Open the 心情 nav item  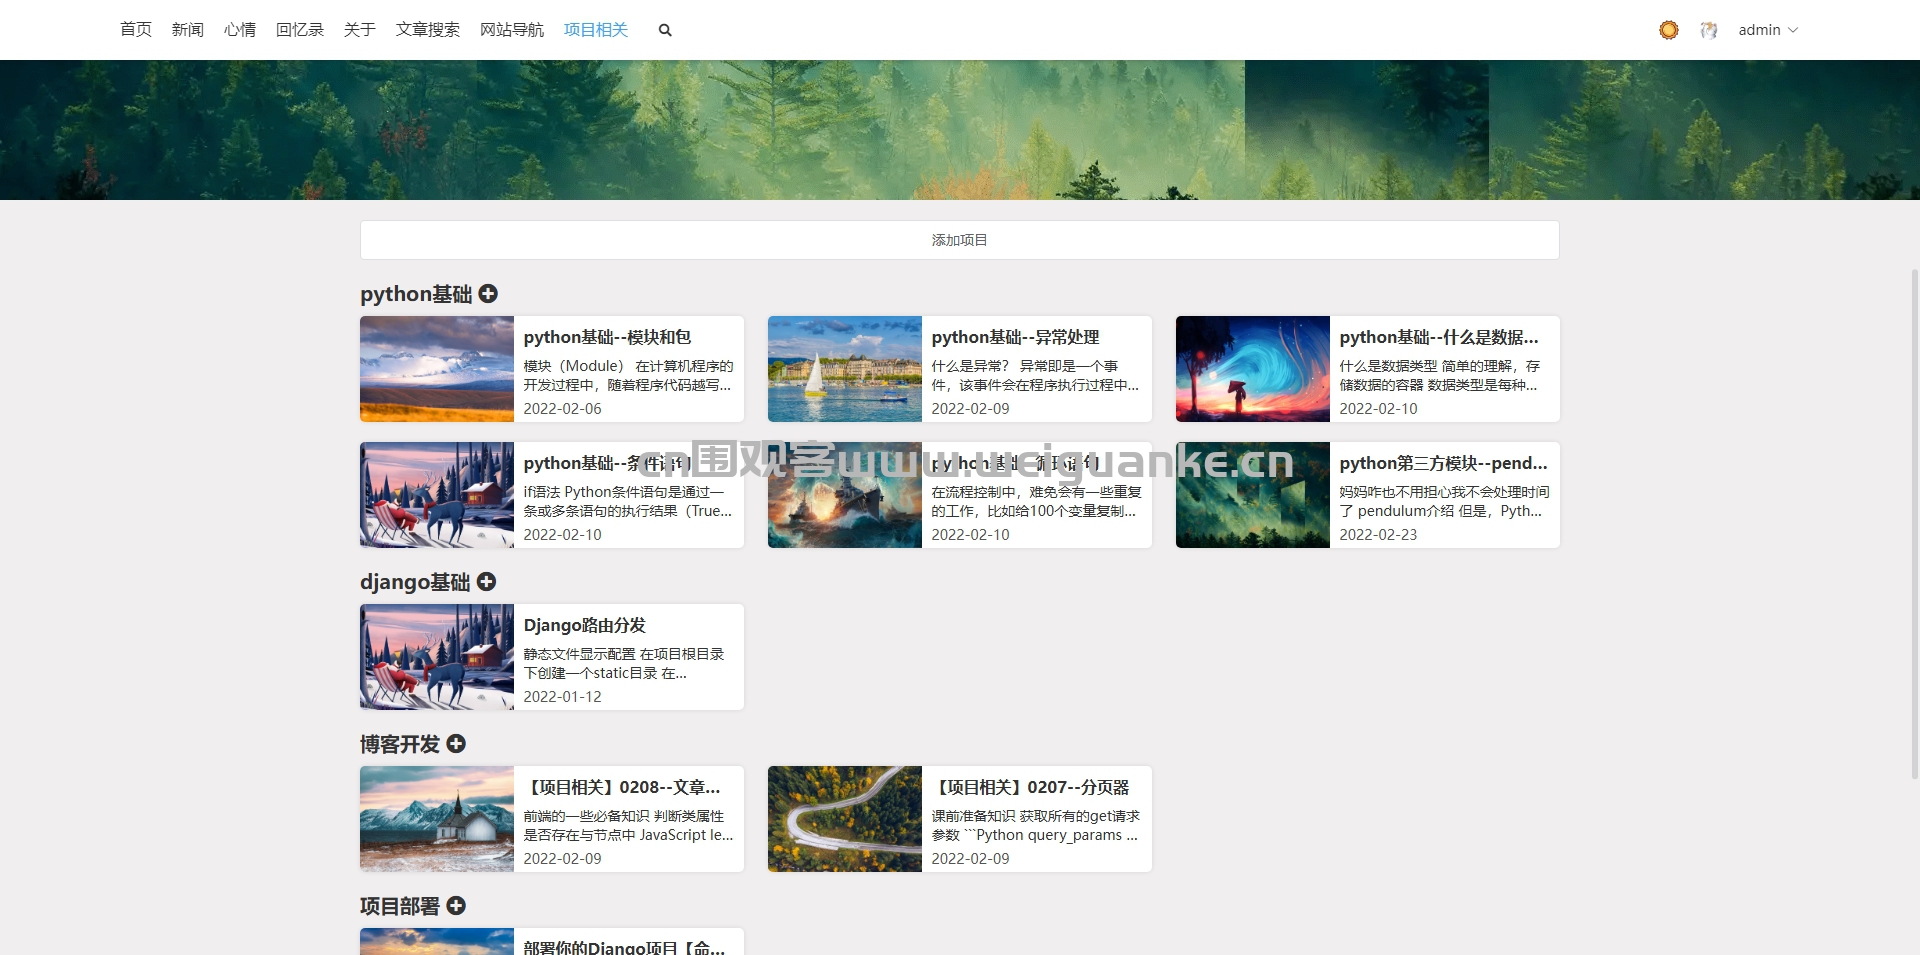[240, 30]
